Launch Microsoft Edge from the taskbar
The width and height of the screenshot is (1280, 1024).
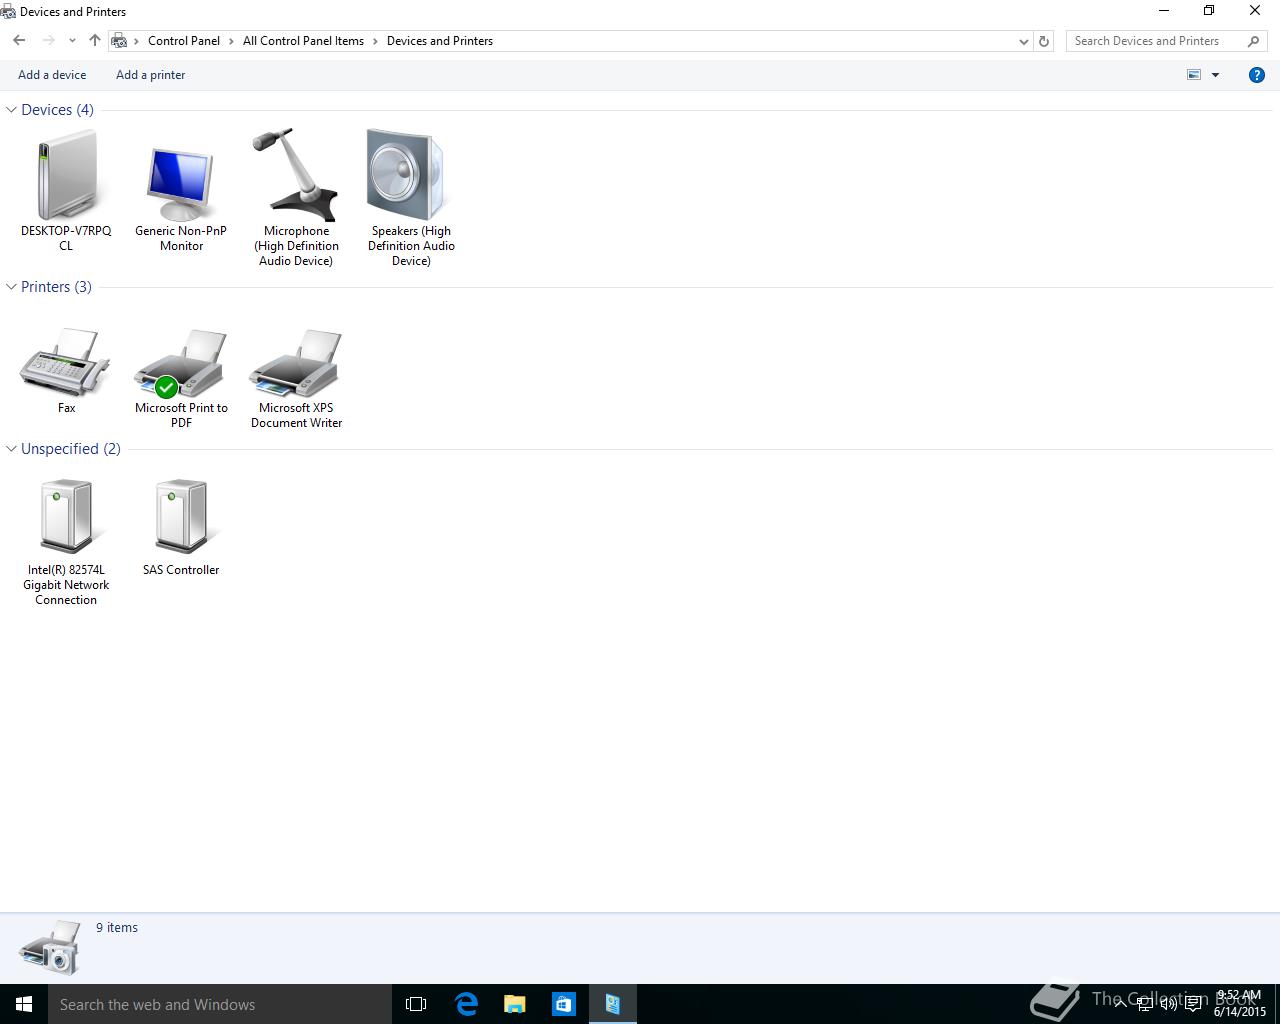pyautogui.click(x=466, y=1004)
